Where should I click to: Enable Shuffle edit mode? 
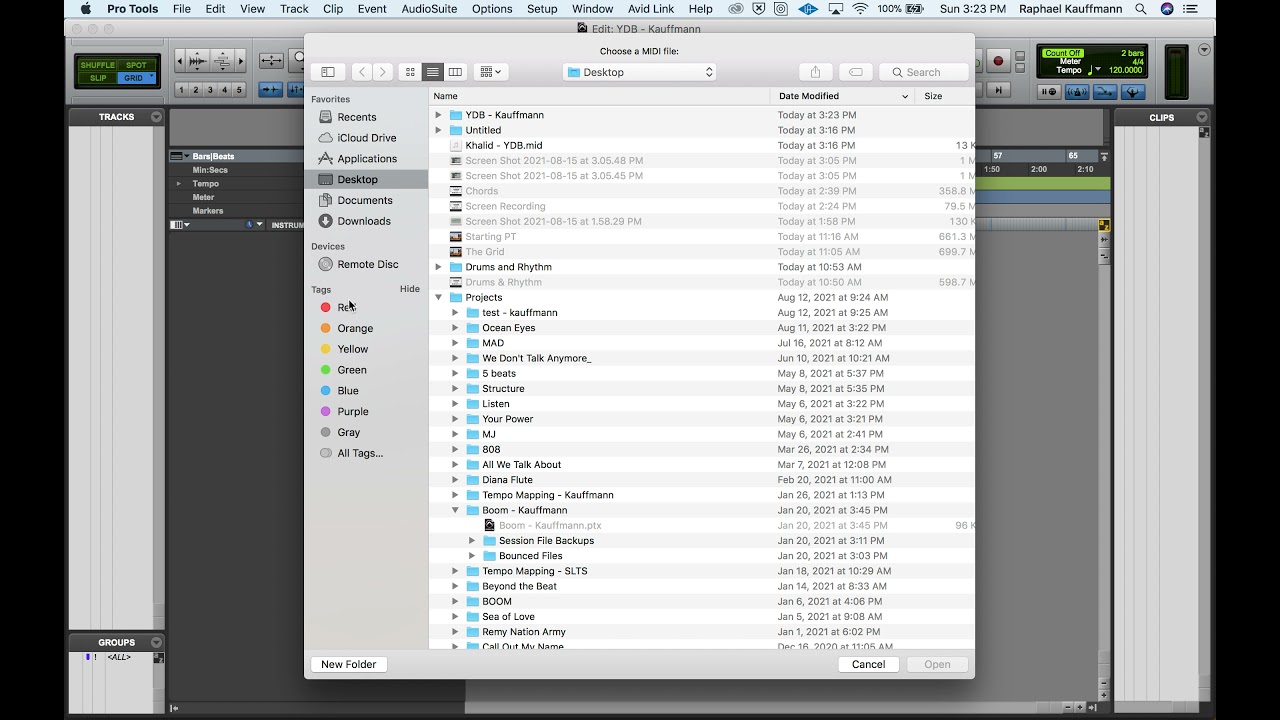tap(98, 65)
